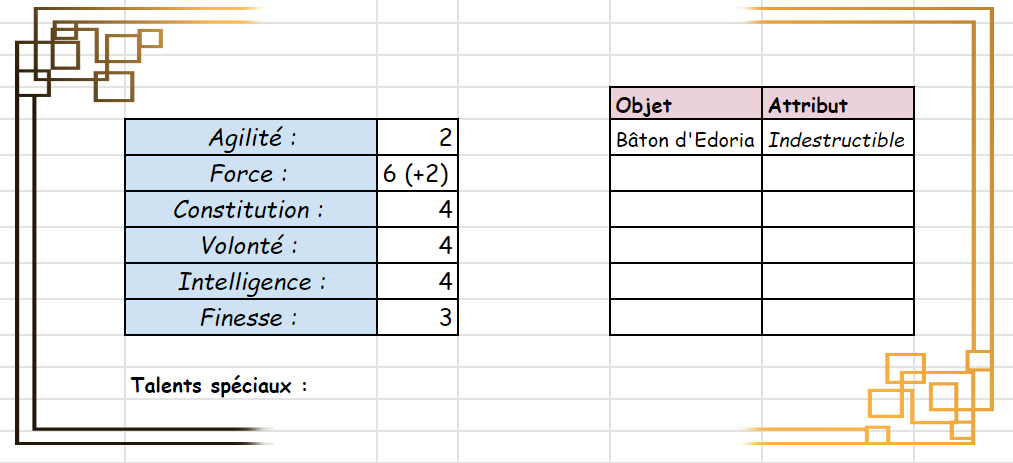This screenshot has width=1013, height=463.
Task: Click the Force value cell 6 (+2)
Action: click(417, 173)
